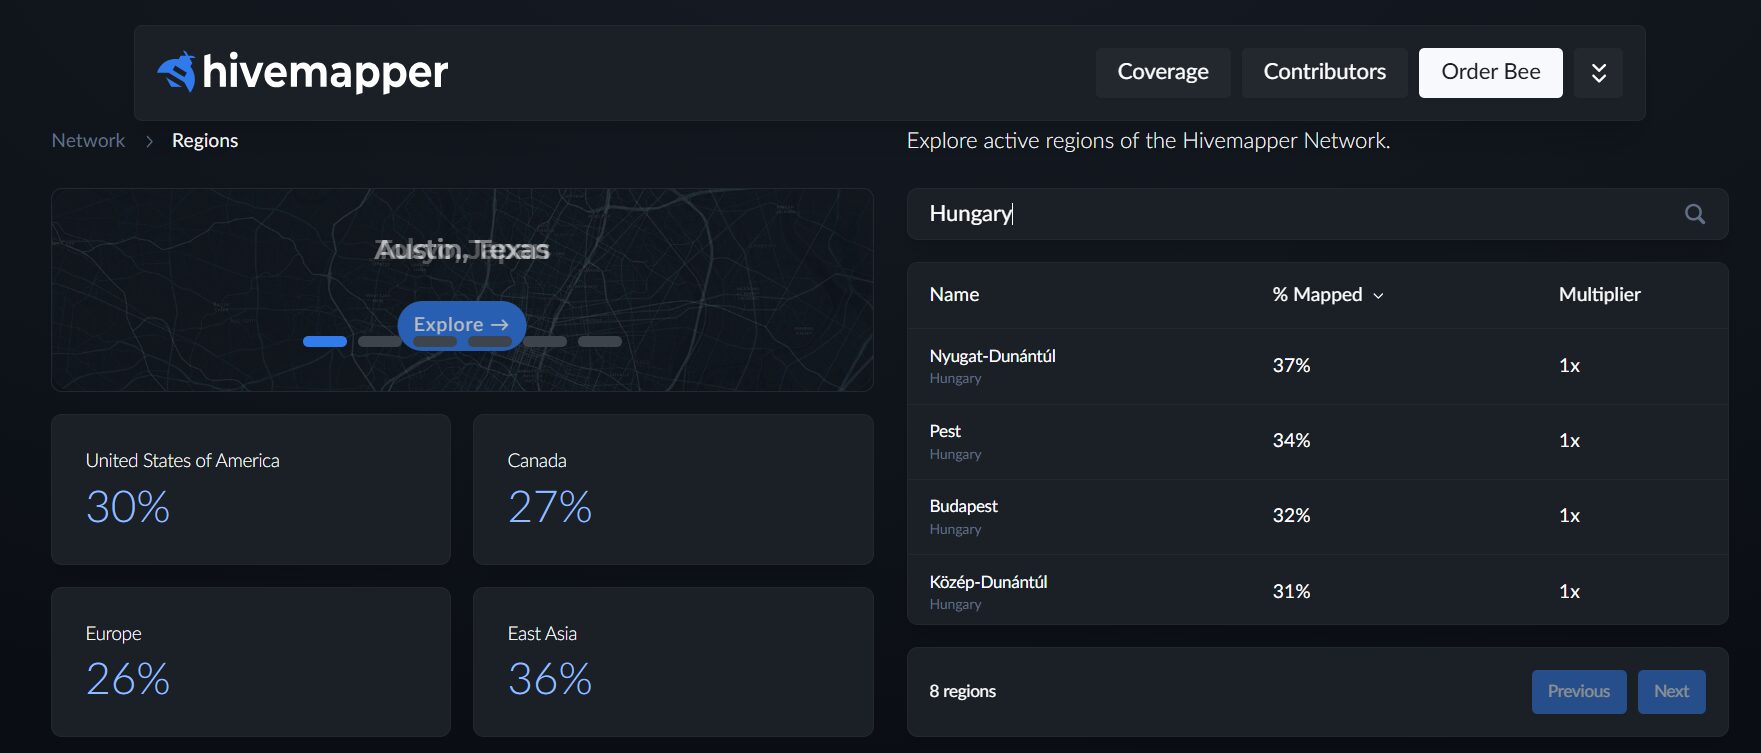This screenshot has height=753, width=1761.
Task: Navigate to Network breadcrumb link
Action: click(x=88, y=141)
